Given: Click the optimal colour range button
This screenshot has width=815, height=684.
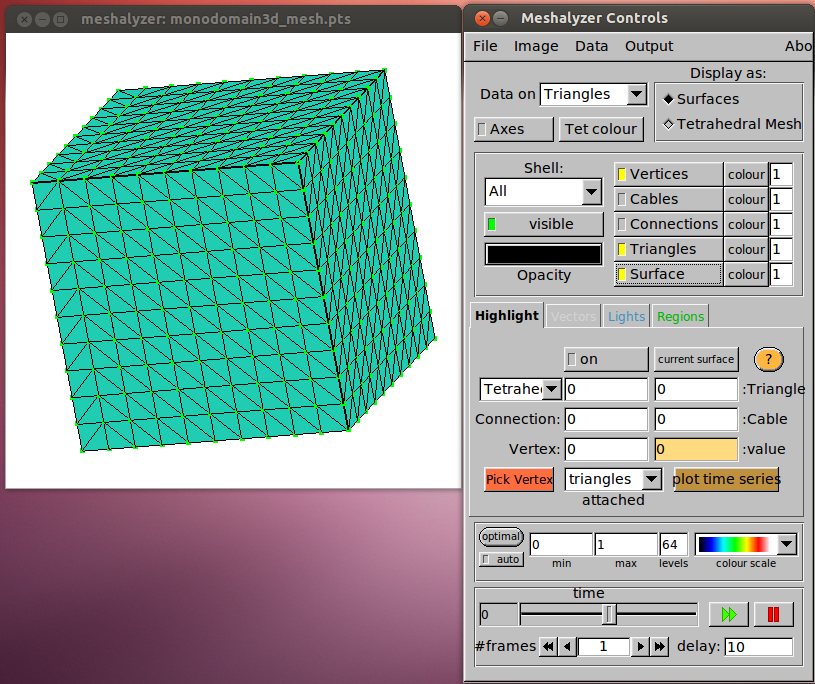Looking at the screenshot, I should (501, 537).
